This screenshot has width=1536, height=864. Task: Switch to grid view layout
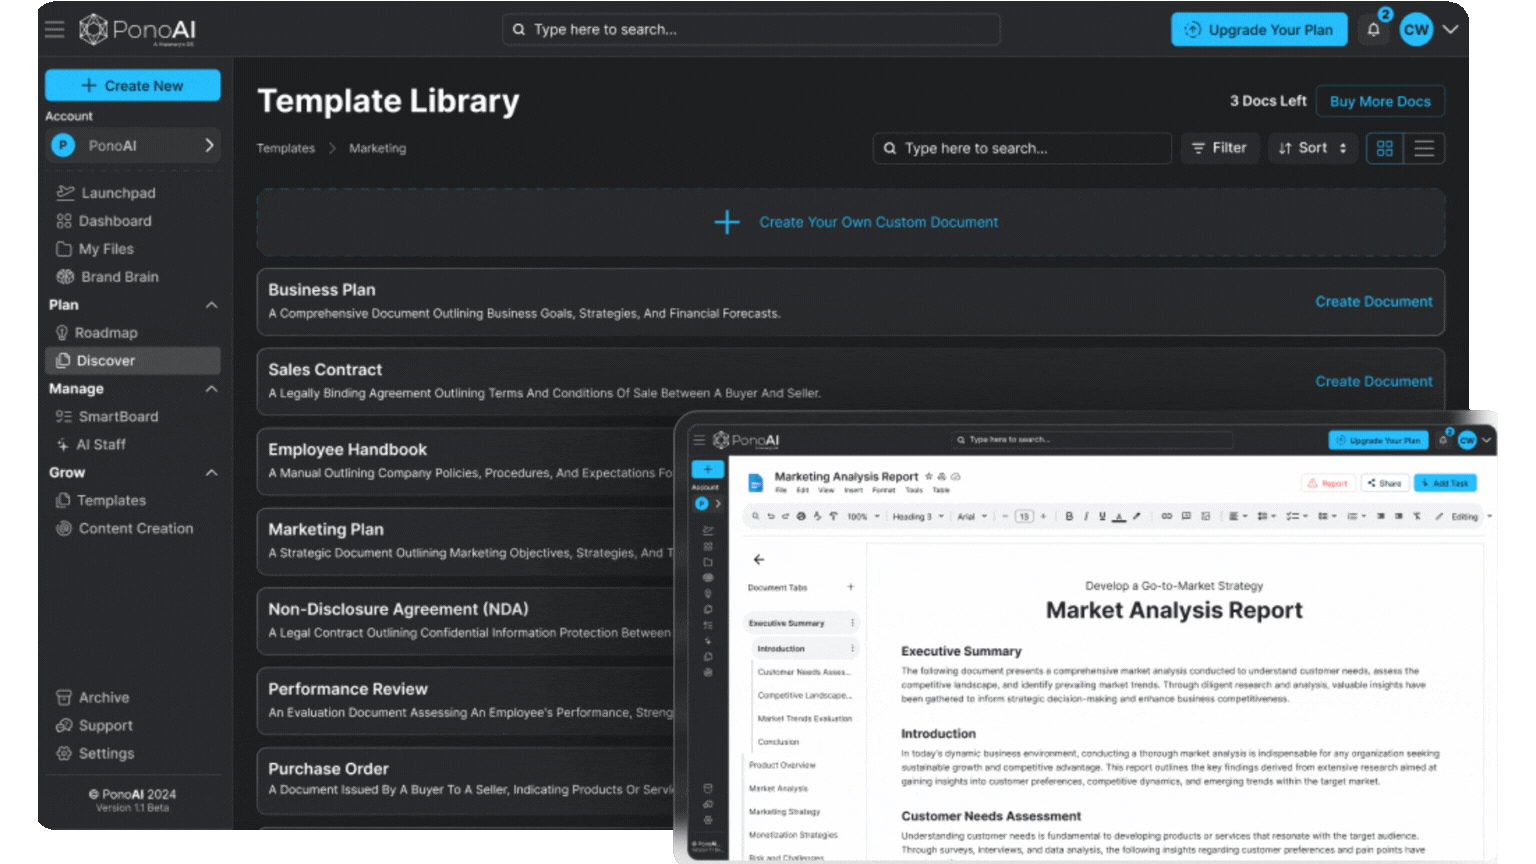pyautogui.click(x=1384, y=148)
